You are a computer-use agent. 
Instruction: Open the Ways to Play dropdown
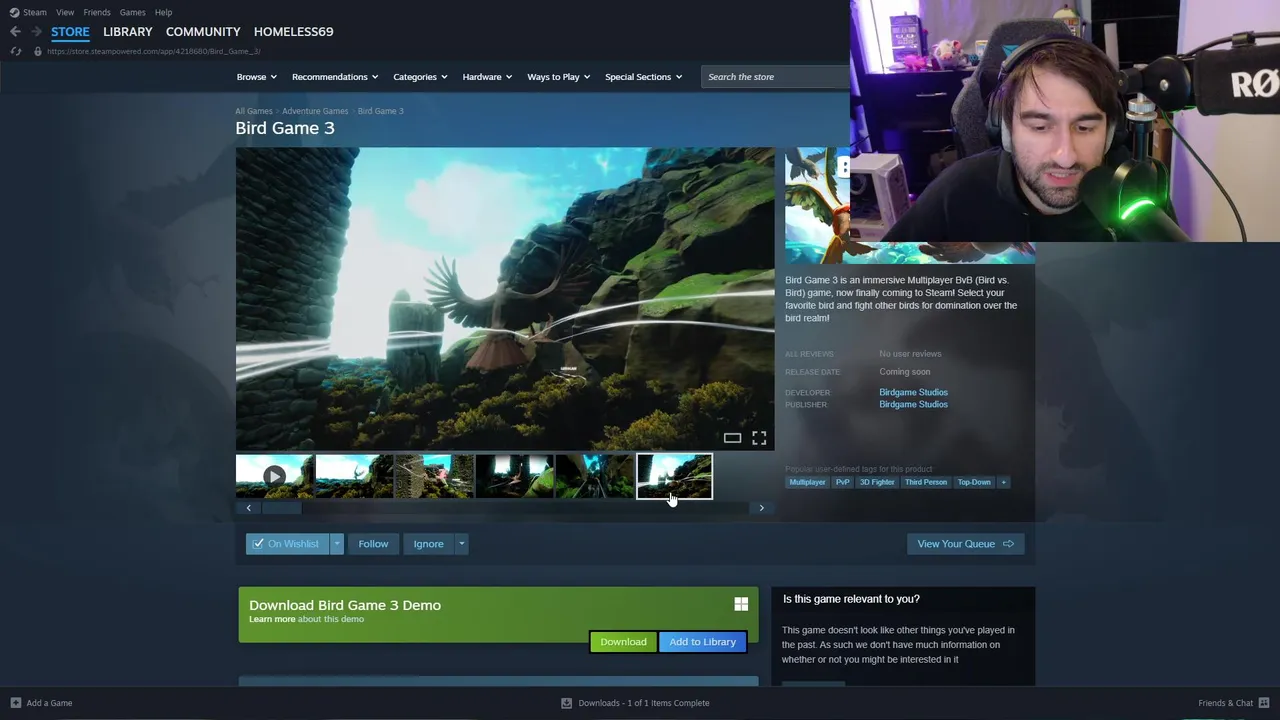tap(558, 77)
